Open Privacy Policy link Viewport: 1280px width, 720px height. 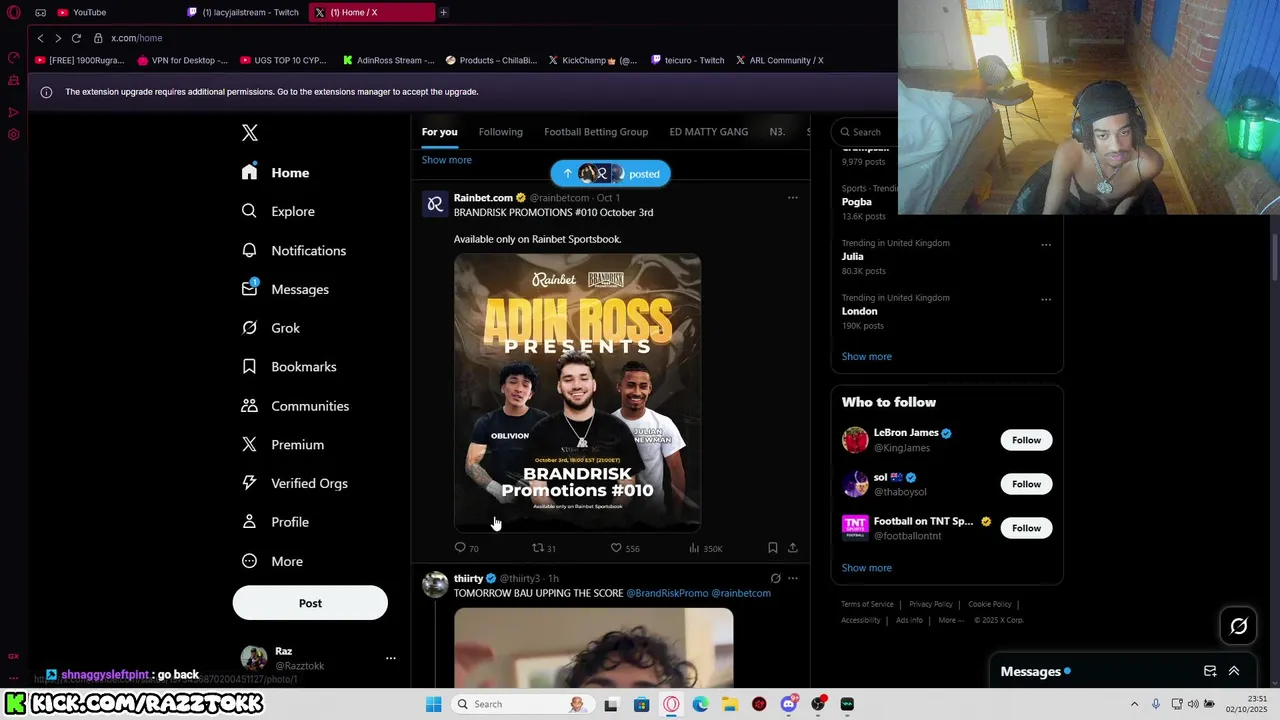pos(931,604)
